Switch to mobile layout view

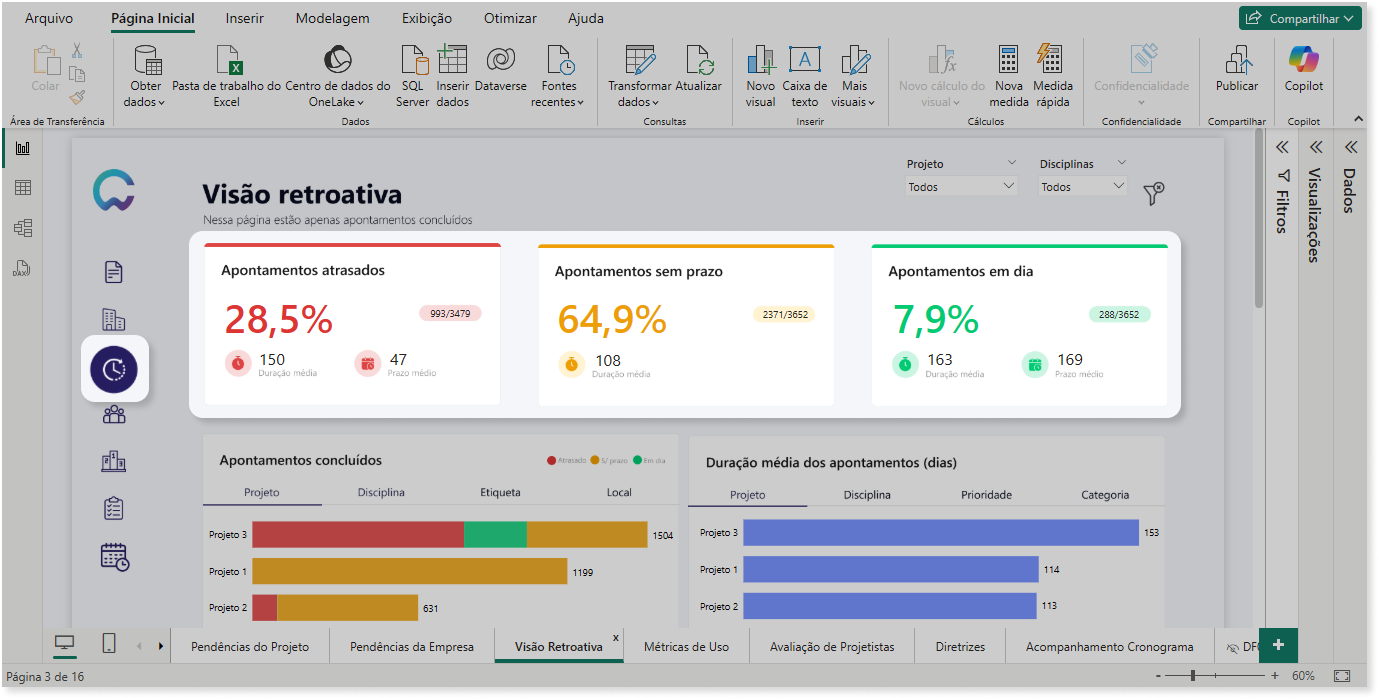(109, 645)
